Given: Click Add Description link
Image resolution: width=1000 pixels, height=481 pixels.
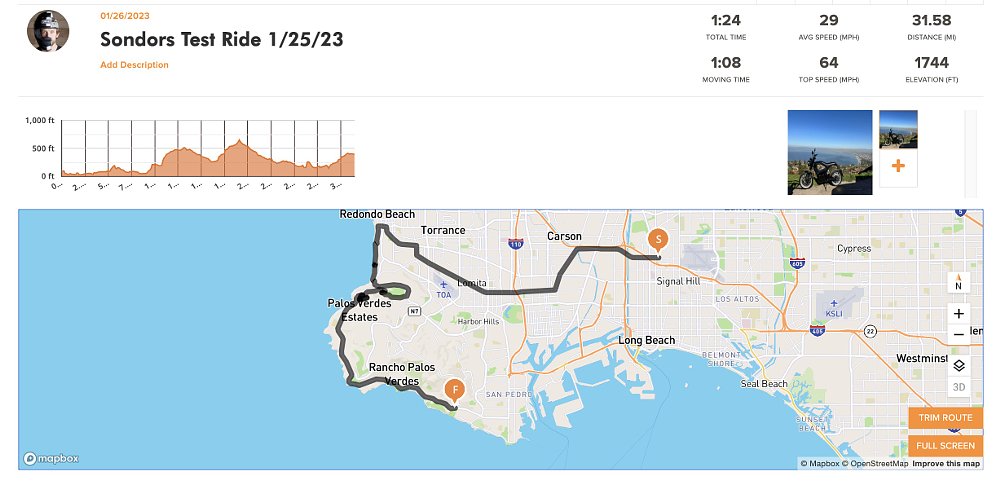Looking at the screenshot, I should point(134,65).
